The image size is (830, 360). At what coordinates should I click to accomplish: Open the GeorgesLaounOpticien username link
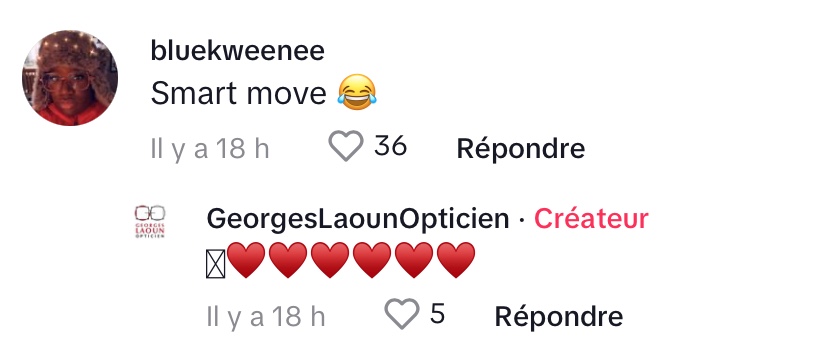click(358, 219)
